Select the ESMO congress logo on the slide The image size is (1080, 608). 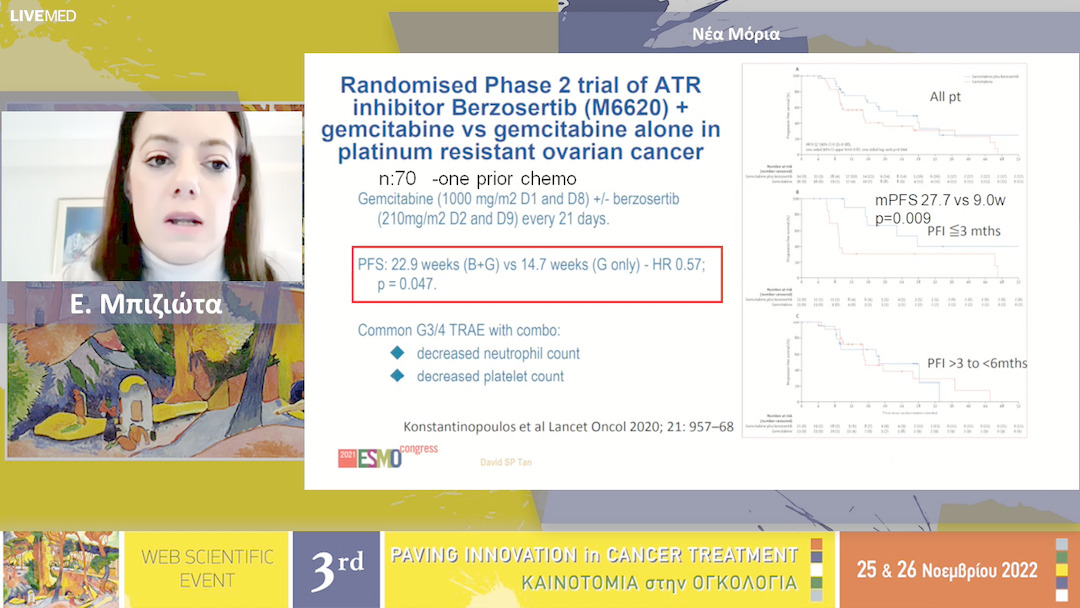click(387, 457)
